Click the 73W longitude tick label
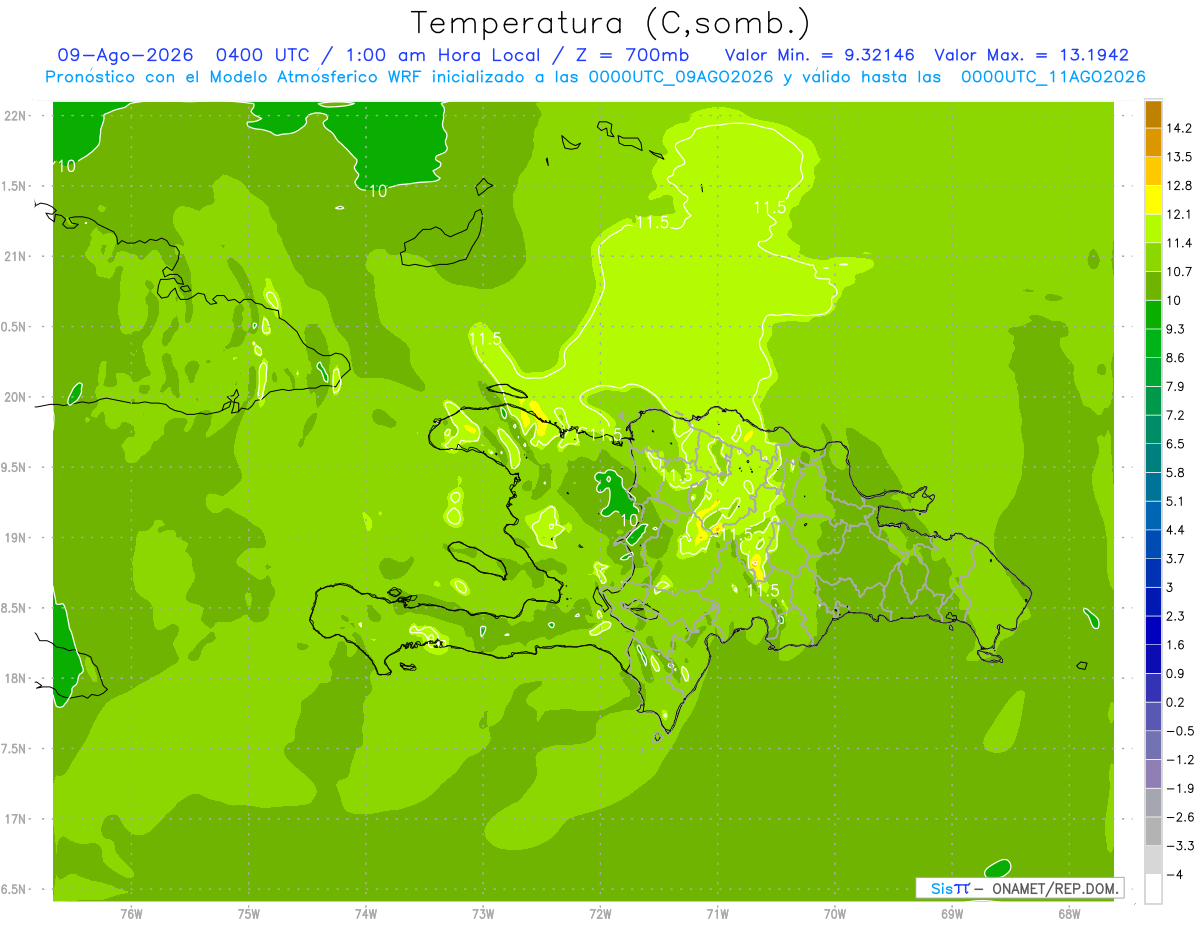The width and height of the screenshot is (1200, 927). click(483, 913)
